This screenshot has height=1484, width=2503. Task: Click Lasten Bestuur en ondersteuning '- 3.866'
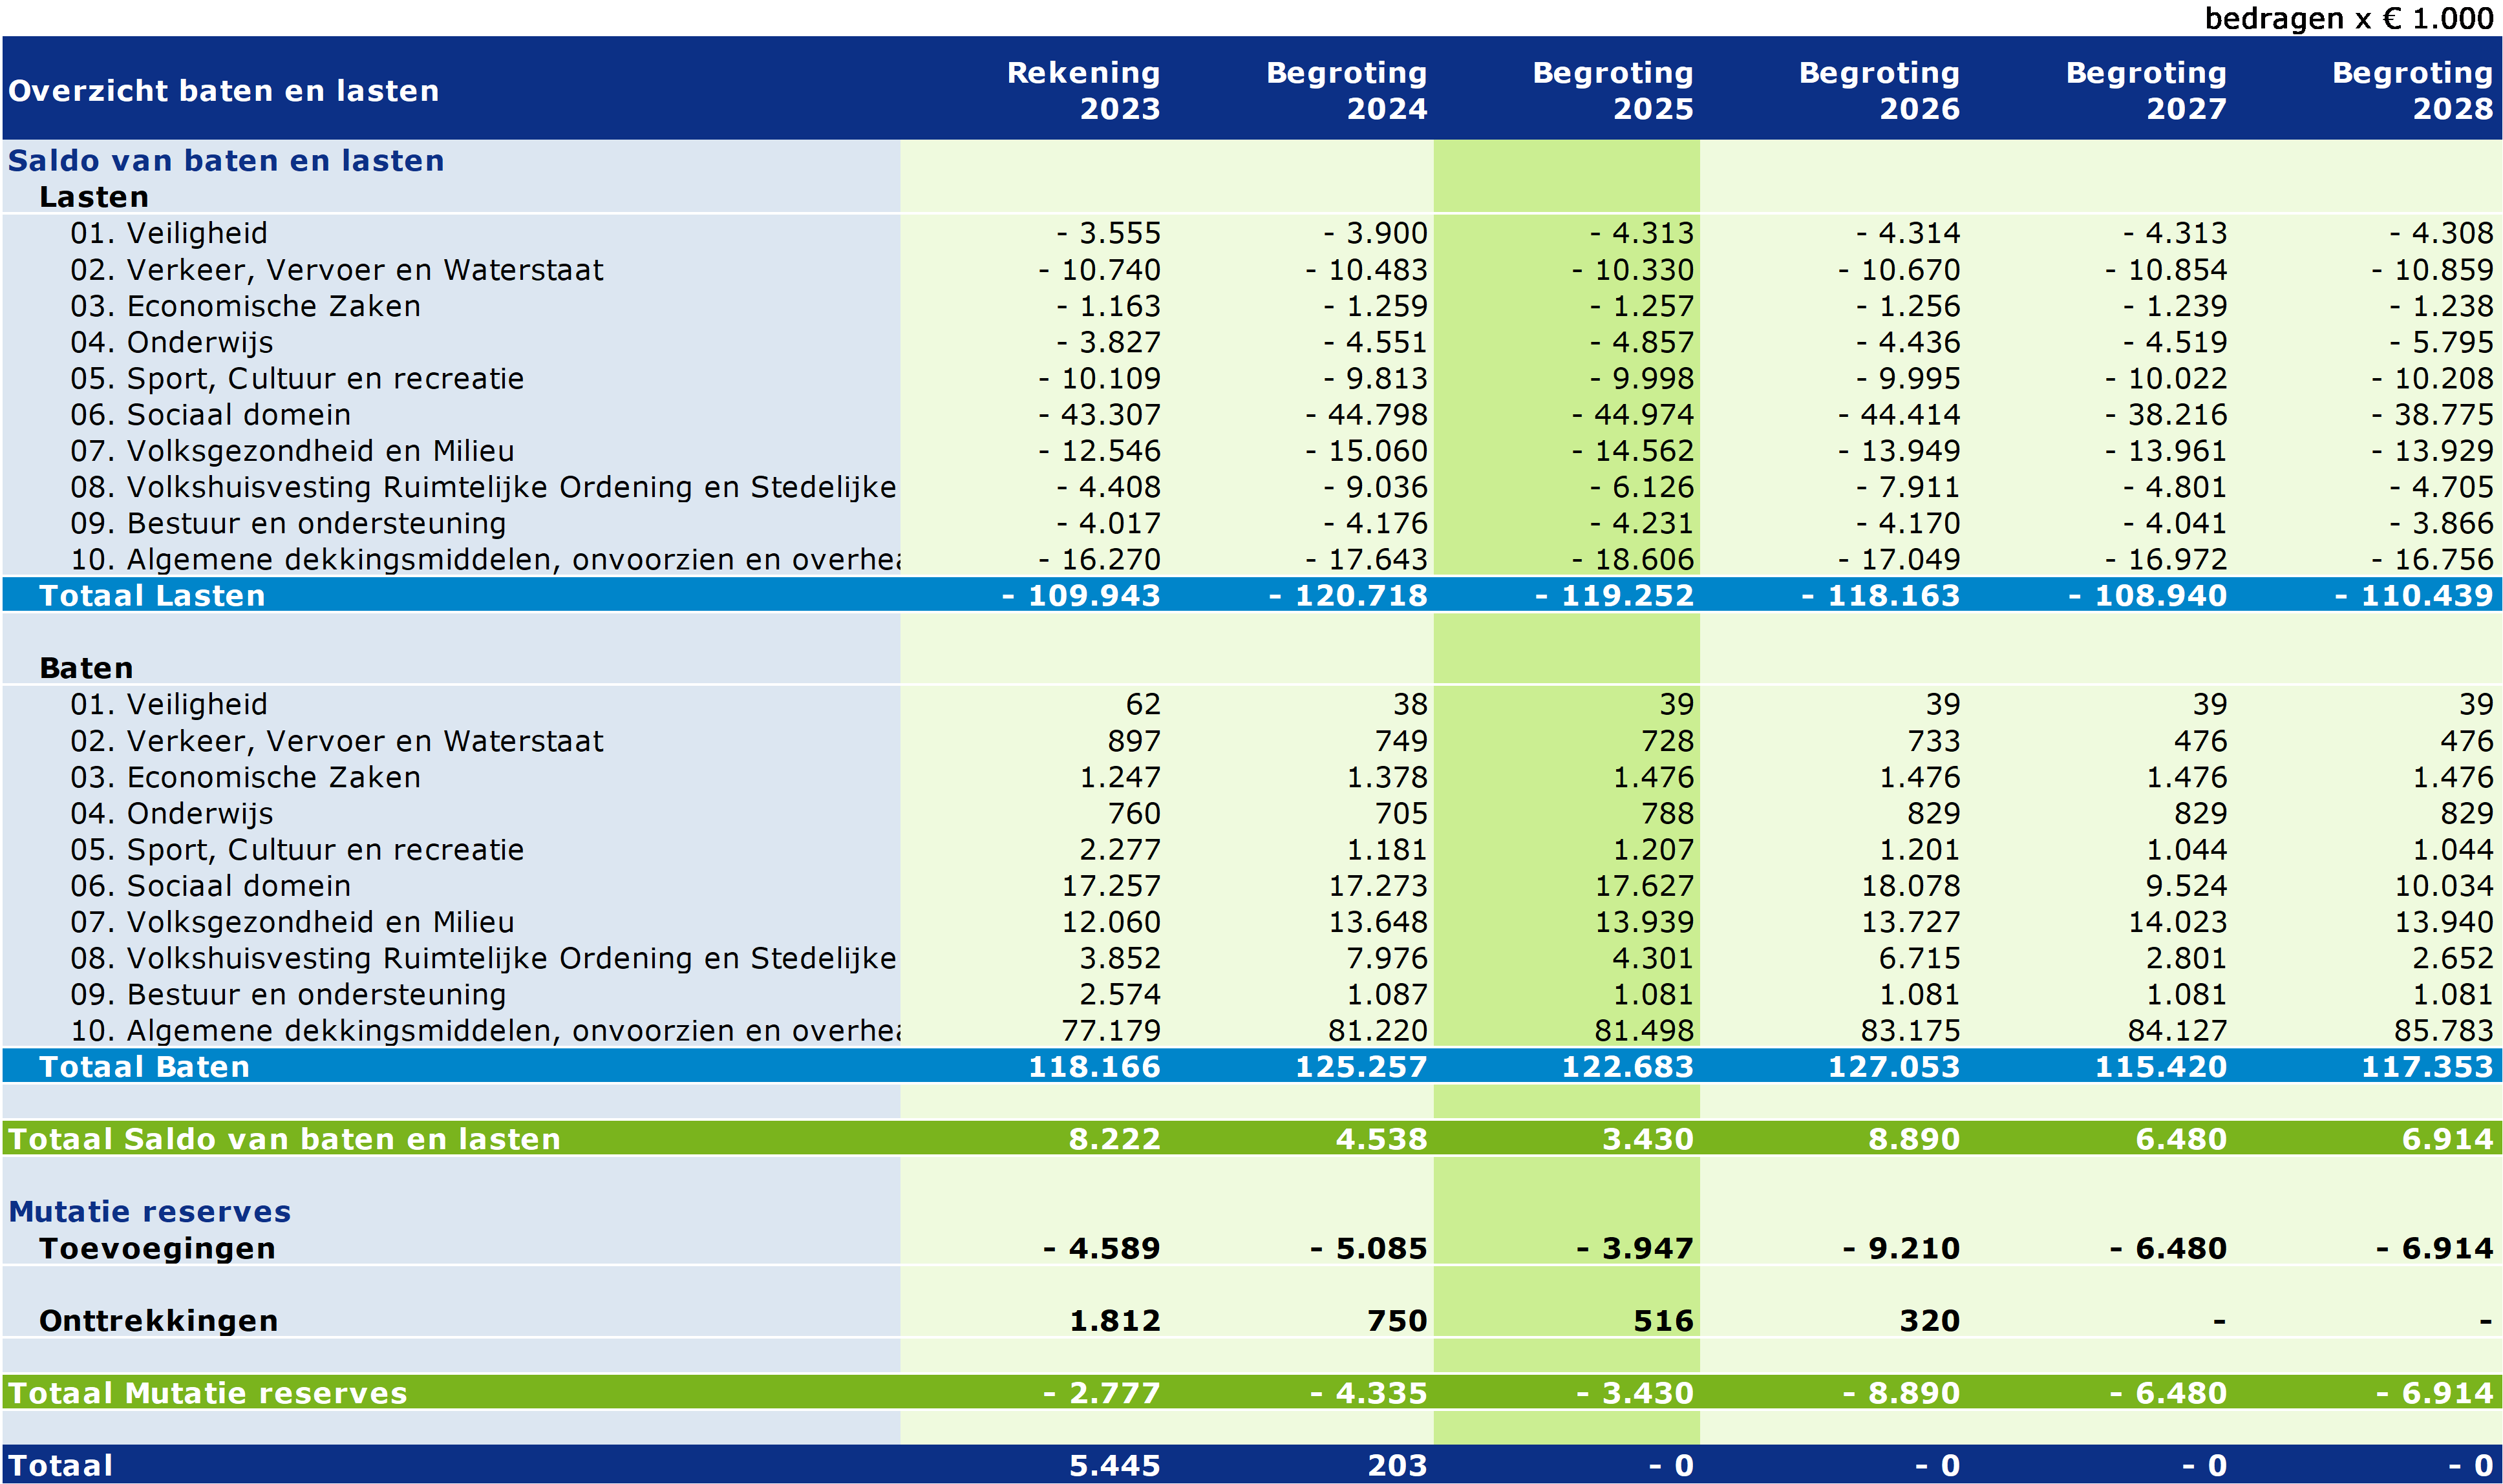click(2441, 523)
